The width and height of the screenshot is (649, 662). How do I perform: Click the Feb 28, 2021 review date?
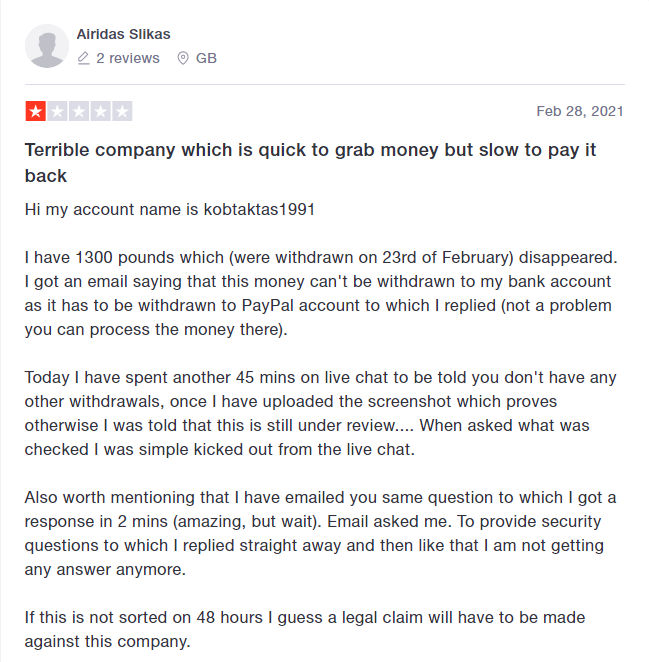point(580,111)
